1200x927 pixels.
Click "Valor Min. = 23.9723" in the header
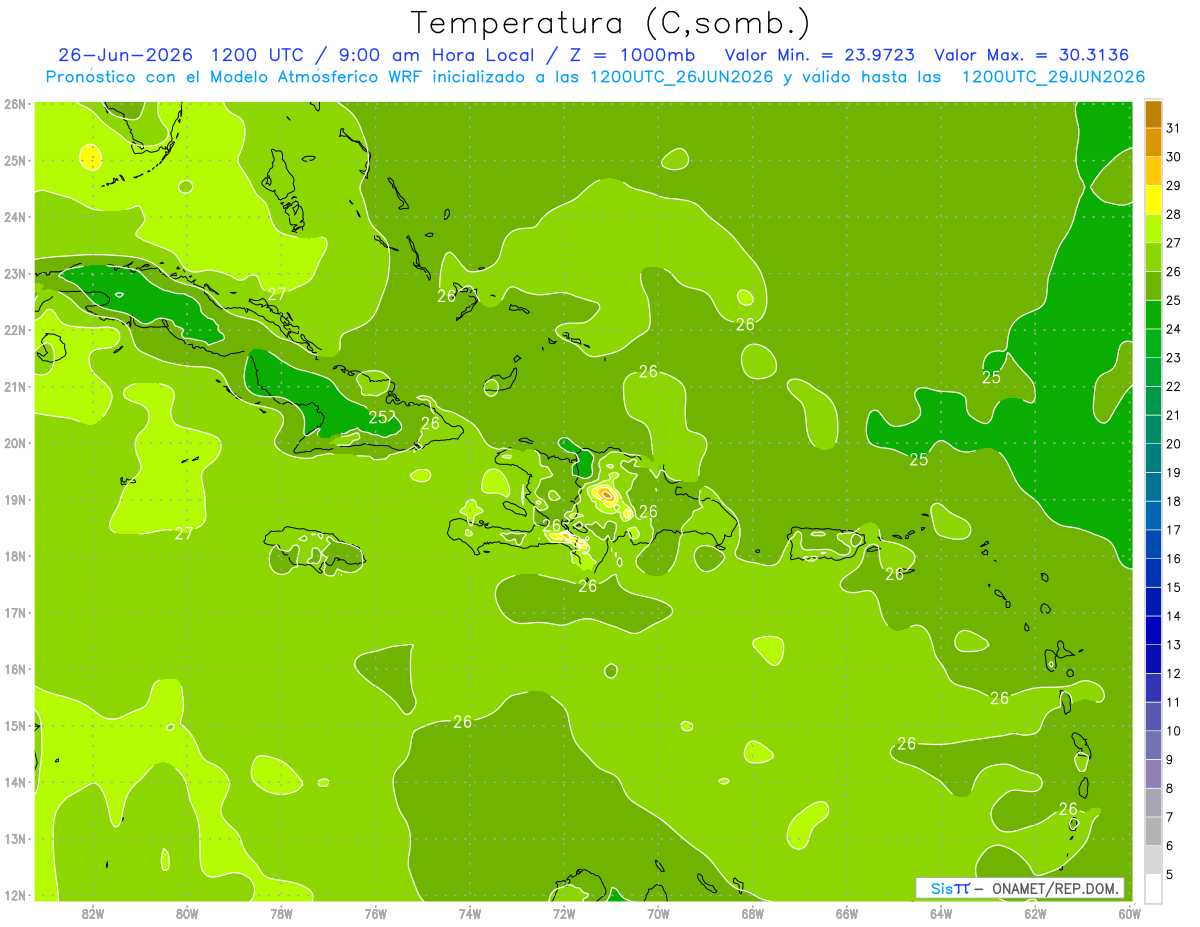[x=818, y=55]
